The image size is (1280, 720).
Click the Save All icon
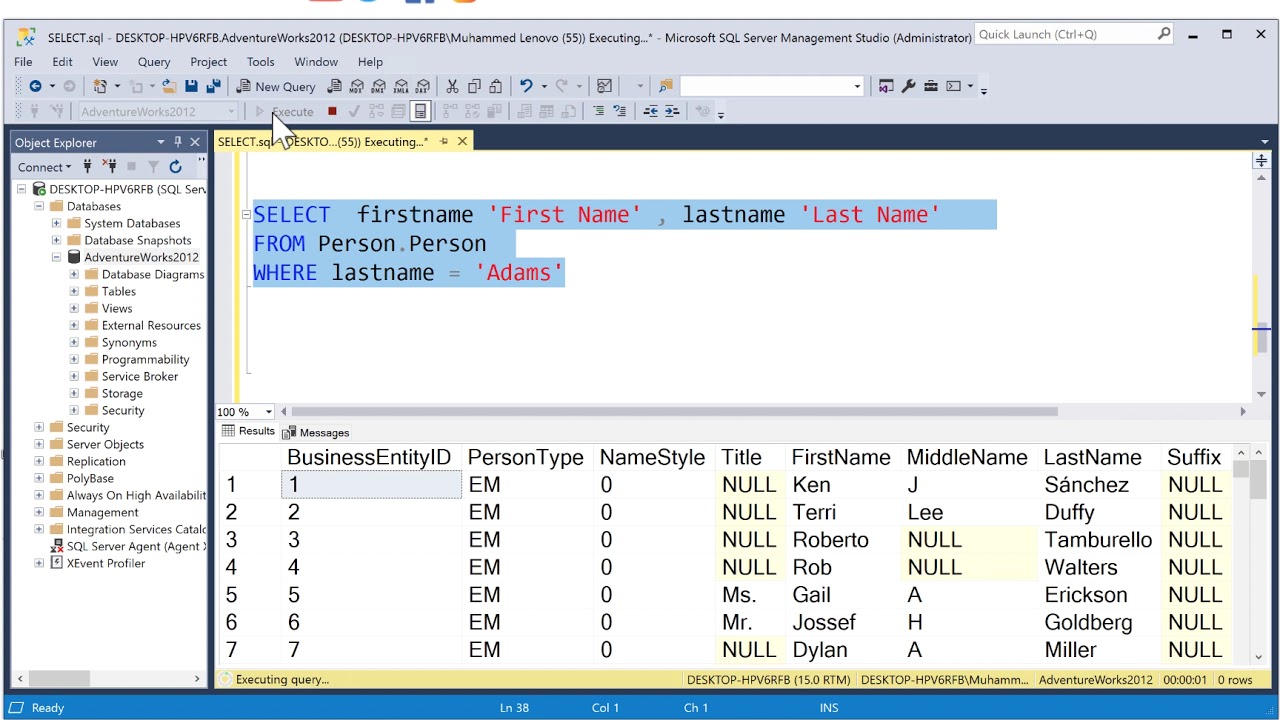click(213, 86)
